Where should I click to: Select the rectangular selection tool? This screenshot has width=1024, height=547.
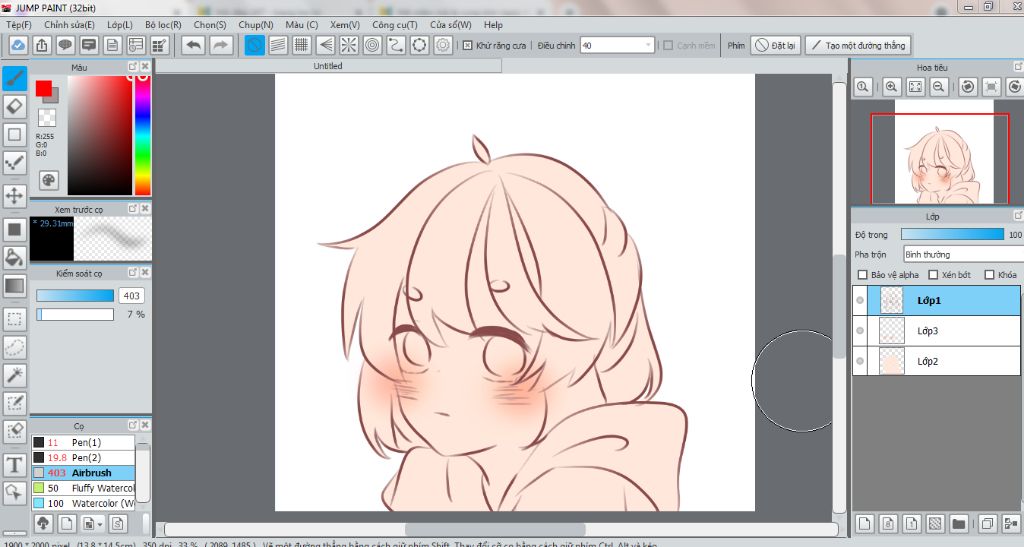pyautogui.click(x=15, y=319)
